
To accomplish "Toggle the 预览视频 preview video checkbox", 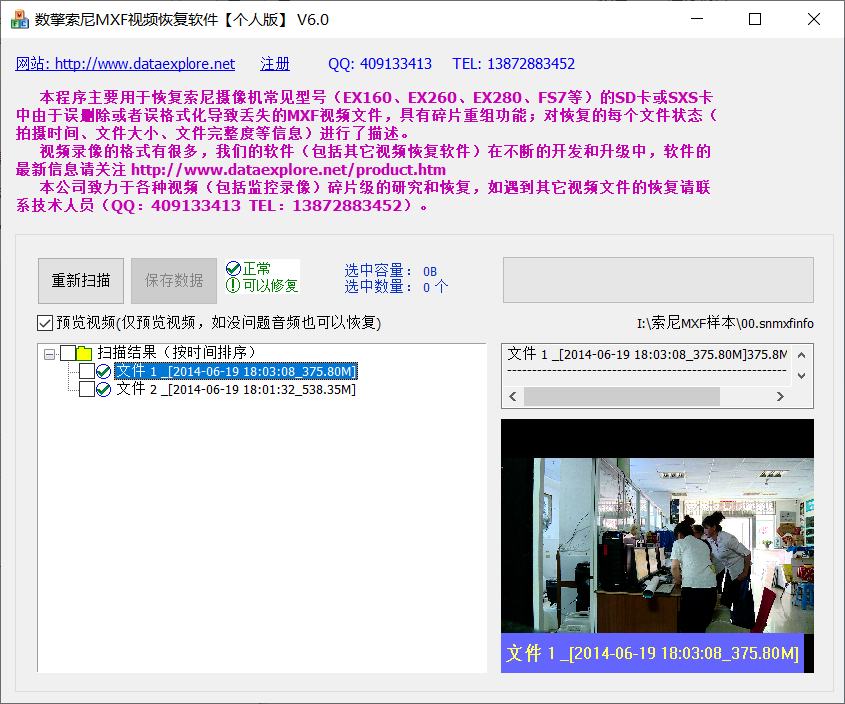I will point(45,323).
